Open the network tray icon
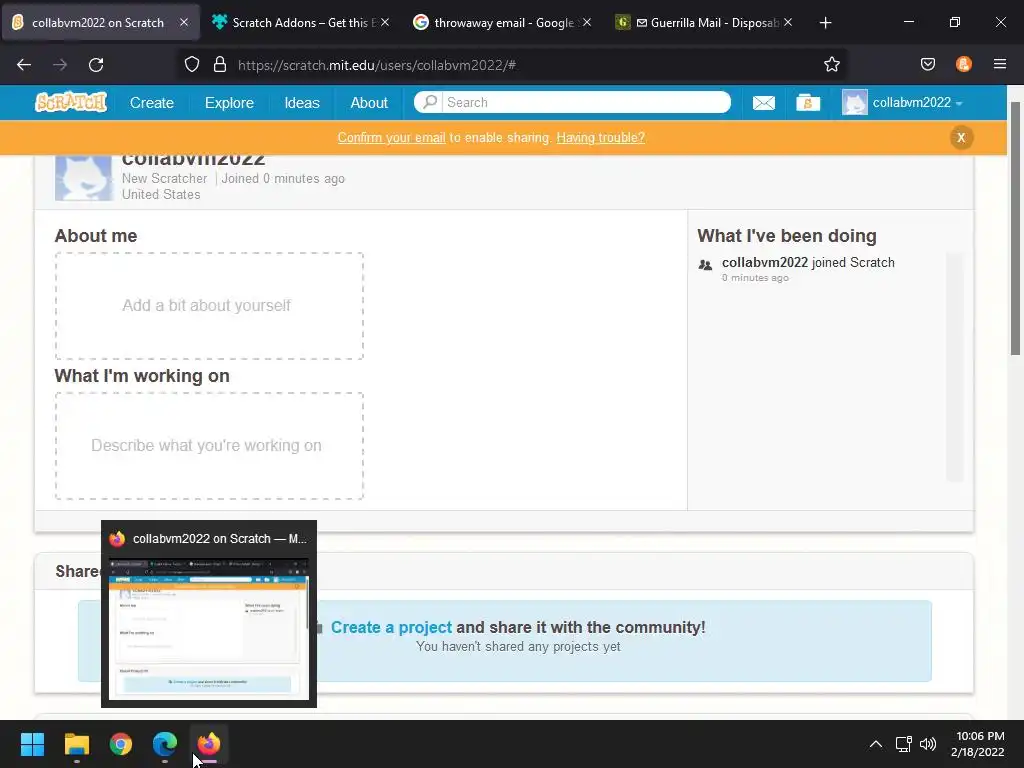Viewport: 1024px width, 768px height. point(903,744)
